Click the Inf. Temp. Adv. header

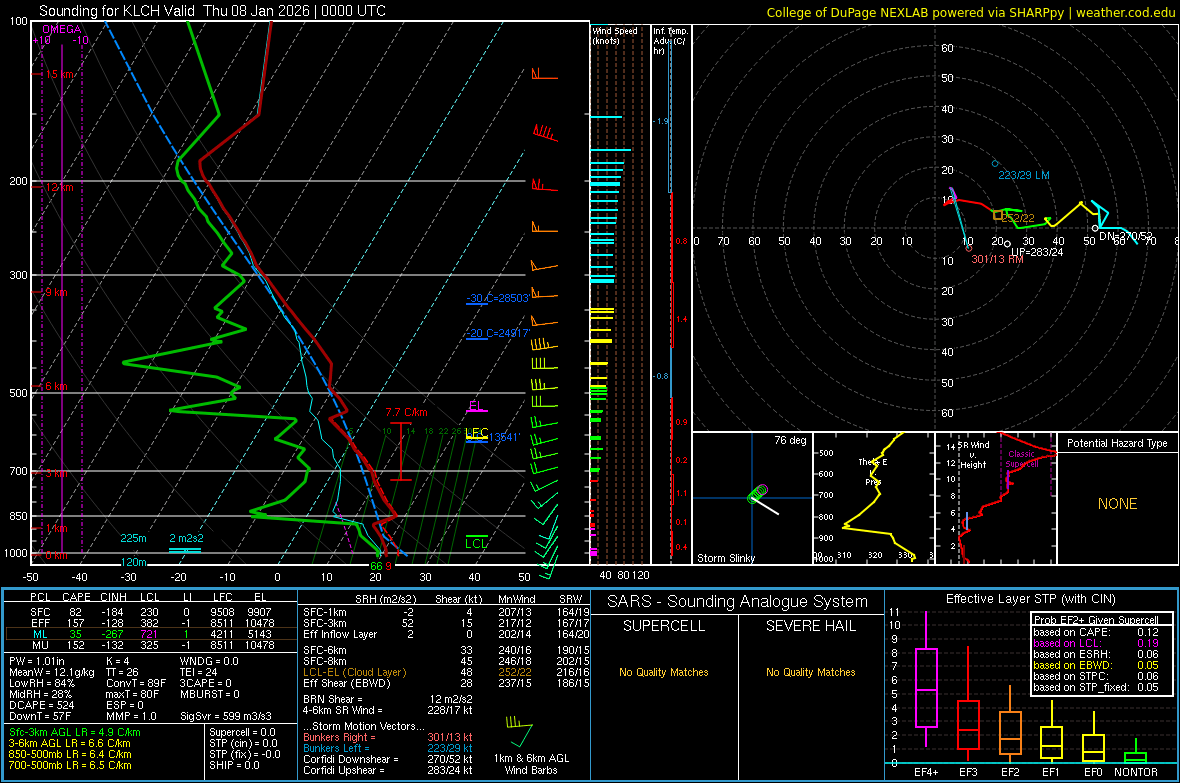tap(670, 41)
